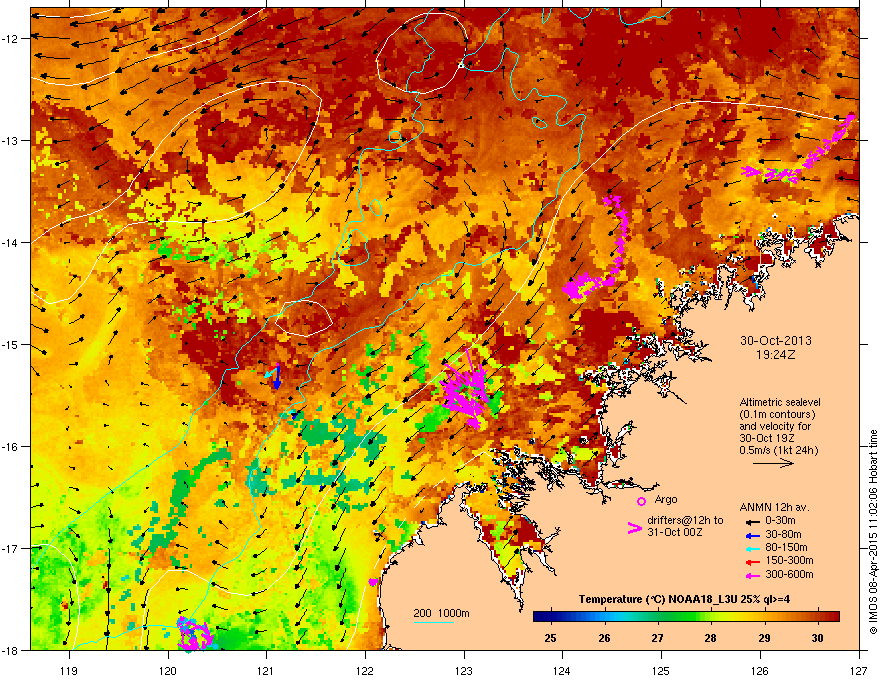Click the colorbar tick label '30'
The width and height of the screenshot is (880, 680).
tap(818, 638)
